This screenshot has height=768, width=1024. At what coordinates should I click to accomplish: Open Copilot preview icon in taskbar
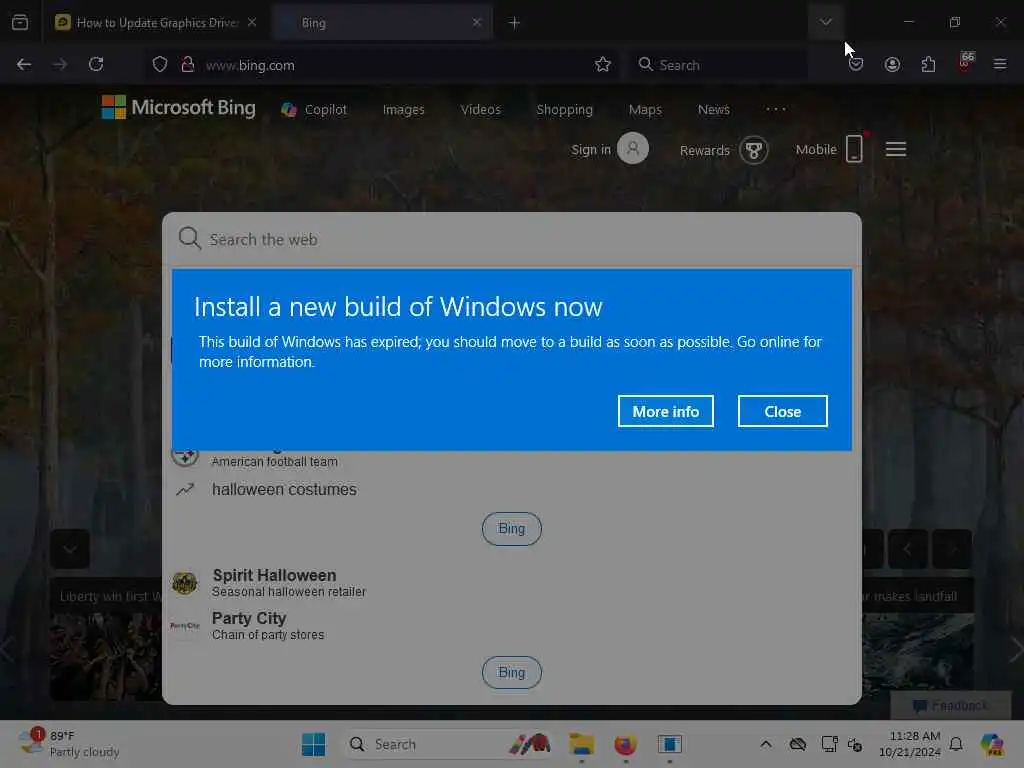point(992,744)
